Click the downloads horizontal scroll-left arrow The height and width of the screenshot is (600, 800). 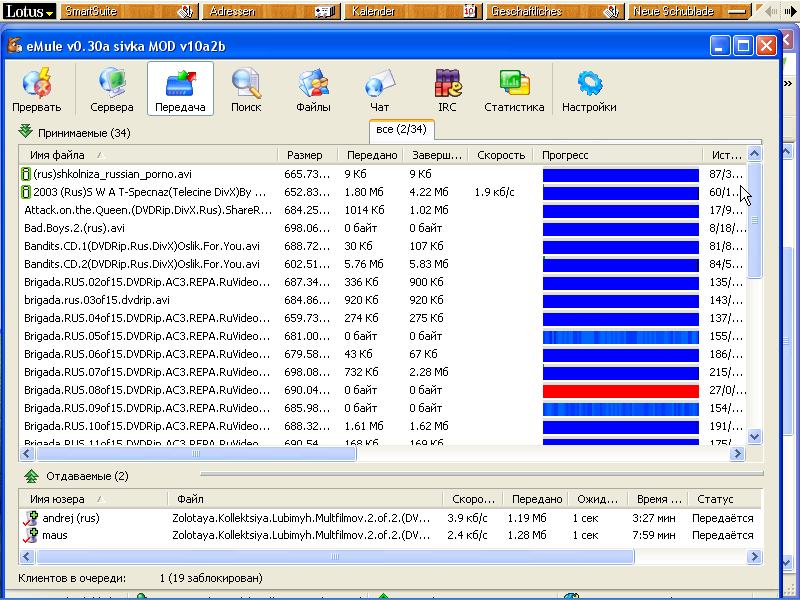tap(28, 454)
